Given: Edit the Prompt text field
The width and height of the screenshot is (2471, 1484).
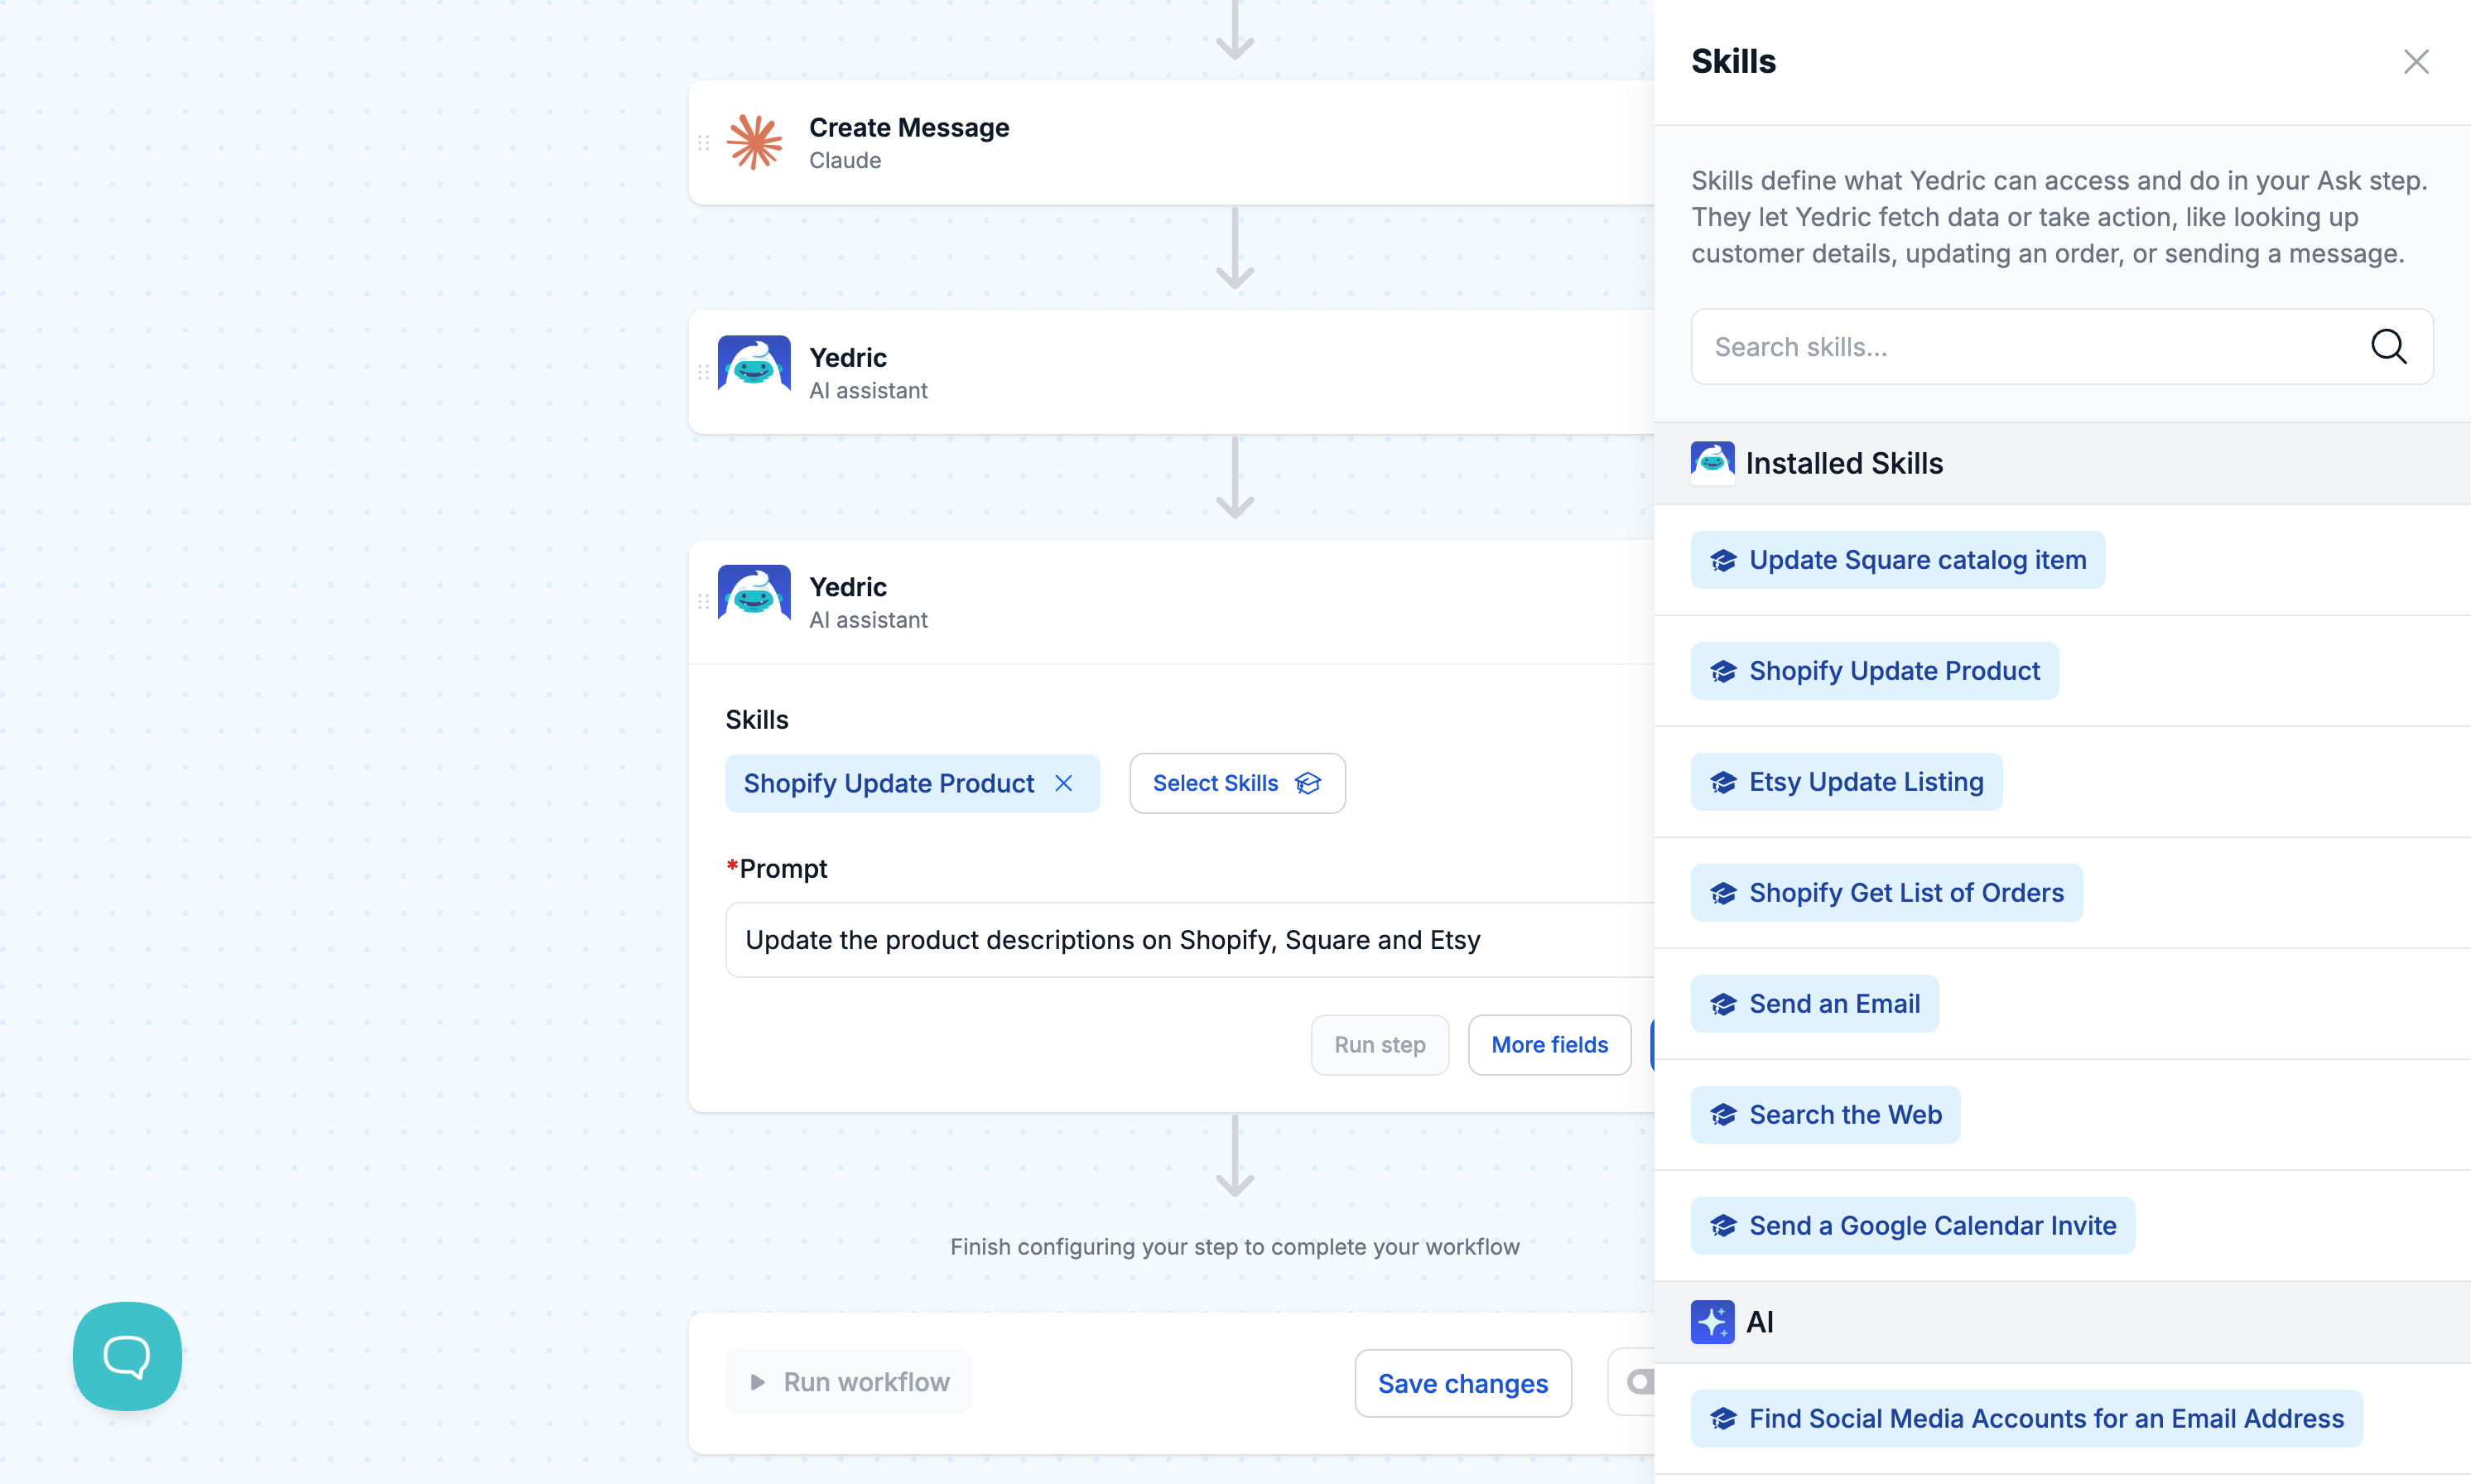Looking at the screenshot, I should click(1190, 940).
